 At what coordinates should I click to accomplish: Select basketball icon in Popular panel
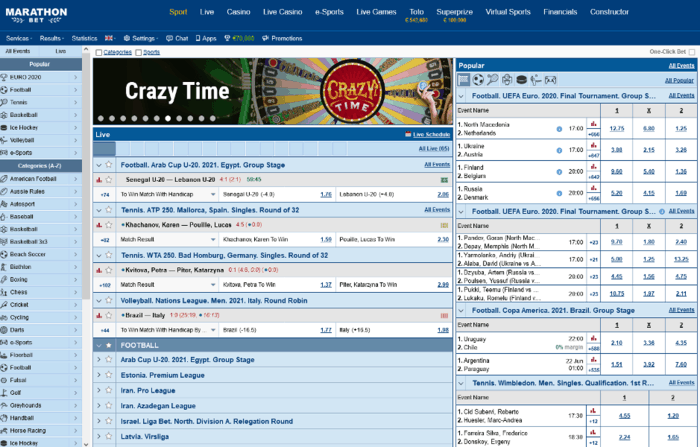coord(507,80)
